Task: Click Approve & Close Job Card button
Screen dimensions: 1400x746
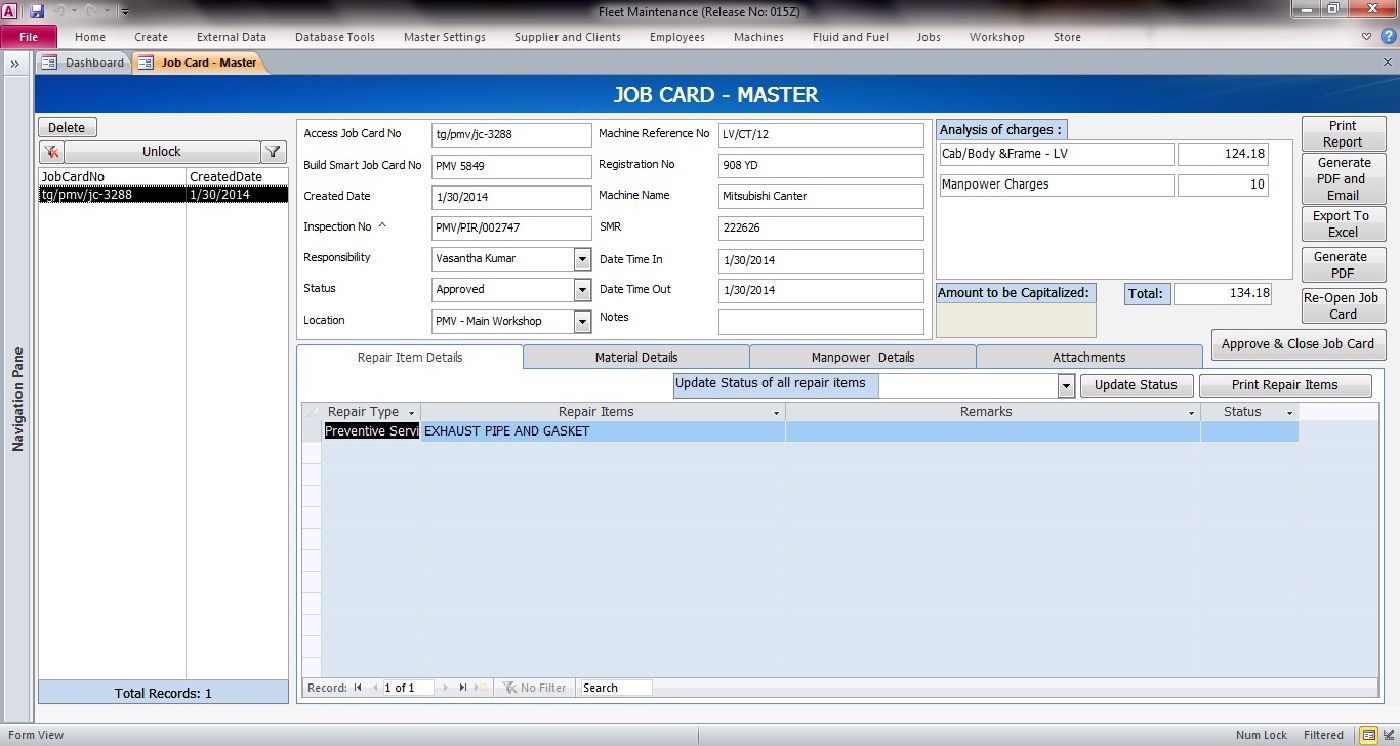Action: (x=1298, y=344)
